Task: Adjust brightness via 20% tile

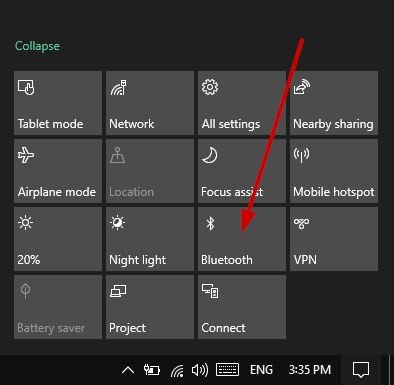Action: tap(58, 239)
